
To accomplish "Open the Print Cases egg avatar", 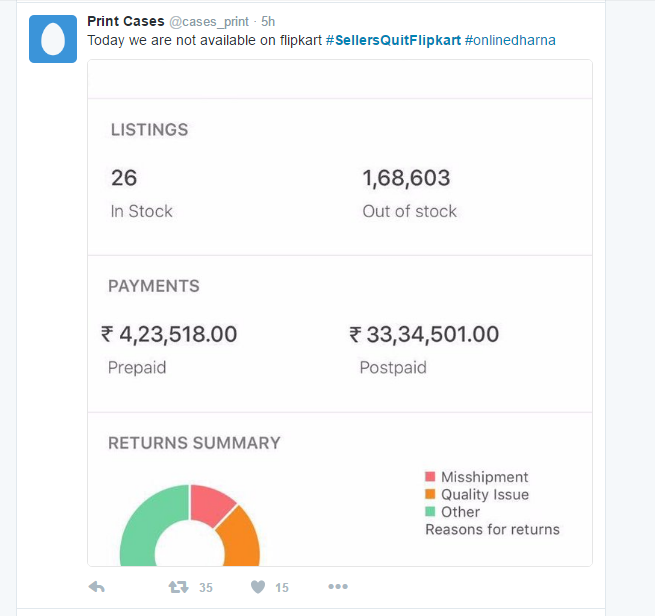I will (x=53, y=39).
